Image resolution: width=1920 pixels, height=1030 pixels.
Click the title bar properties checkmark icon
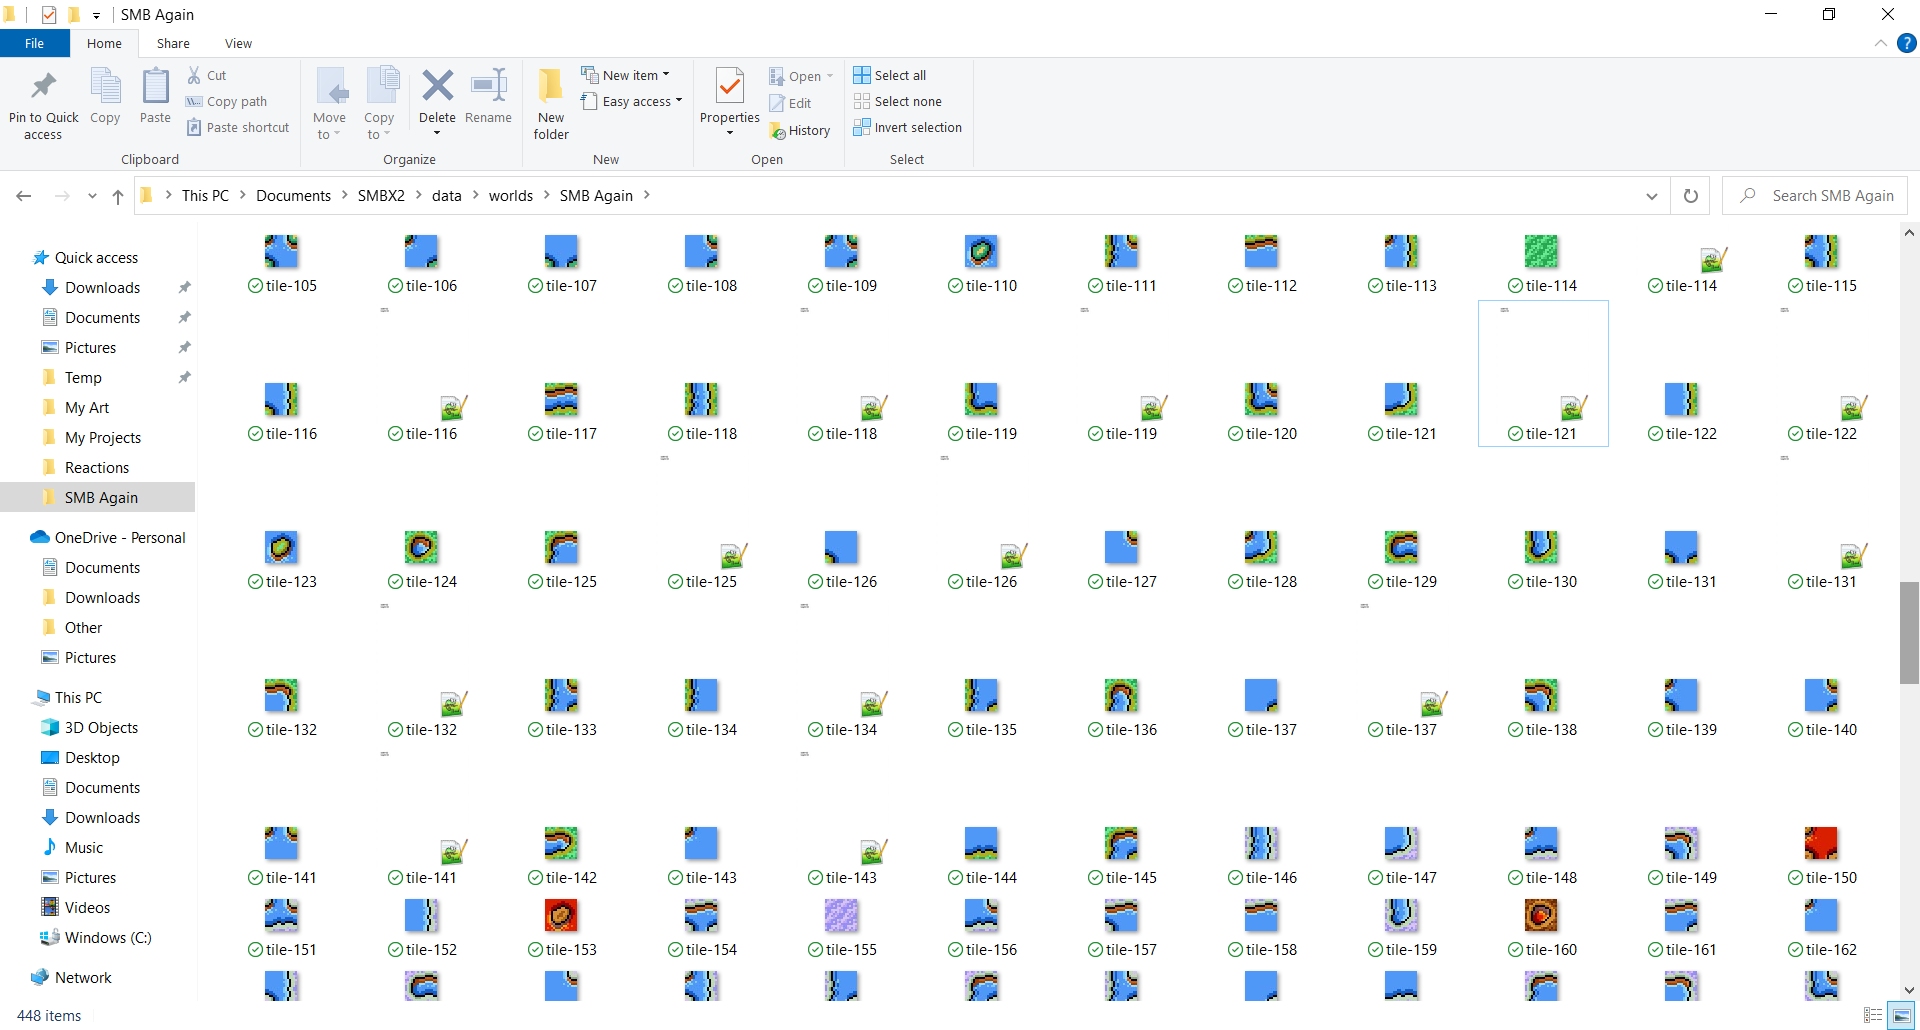pyautogui.click(x=49, y=15)
